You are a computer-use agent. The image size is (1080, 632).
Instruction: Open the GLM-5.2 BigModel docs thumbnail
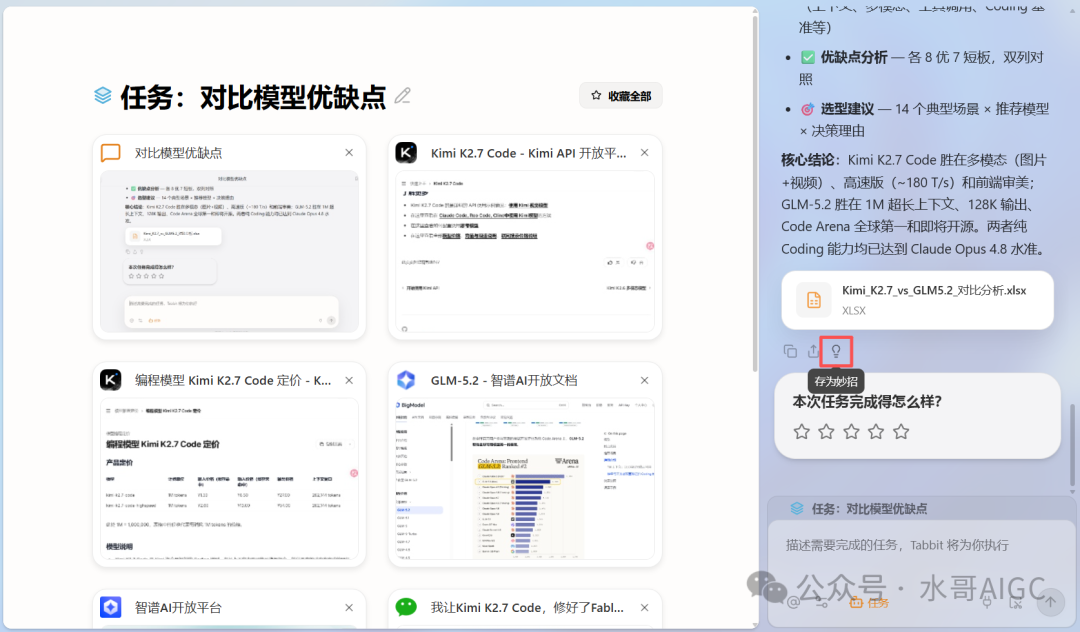click(525, 478)
